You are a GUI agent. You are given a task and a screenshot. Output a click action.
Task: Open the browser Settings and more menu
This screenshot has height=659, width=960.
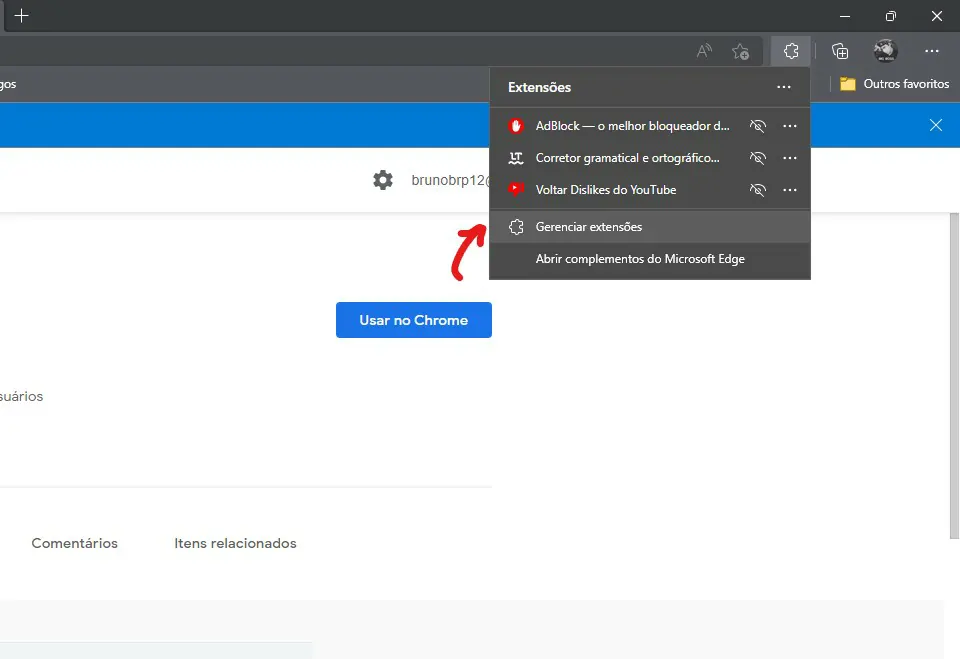[932, 51]
